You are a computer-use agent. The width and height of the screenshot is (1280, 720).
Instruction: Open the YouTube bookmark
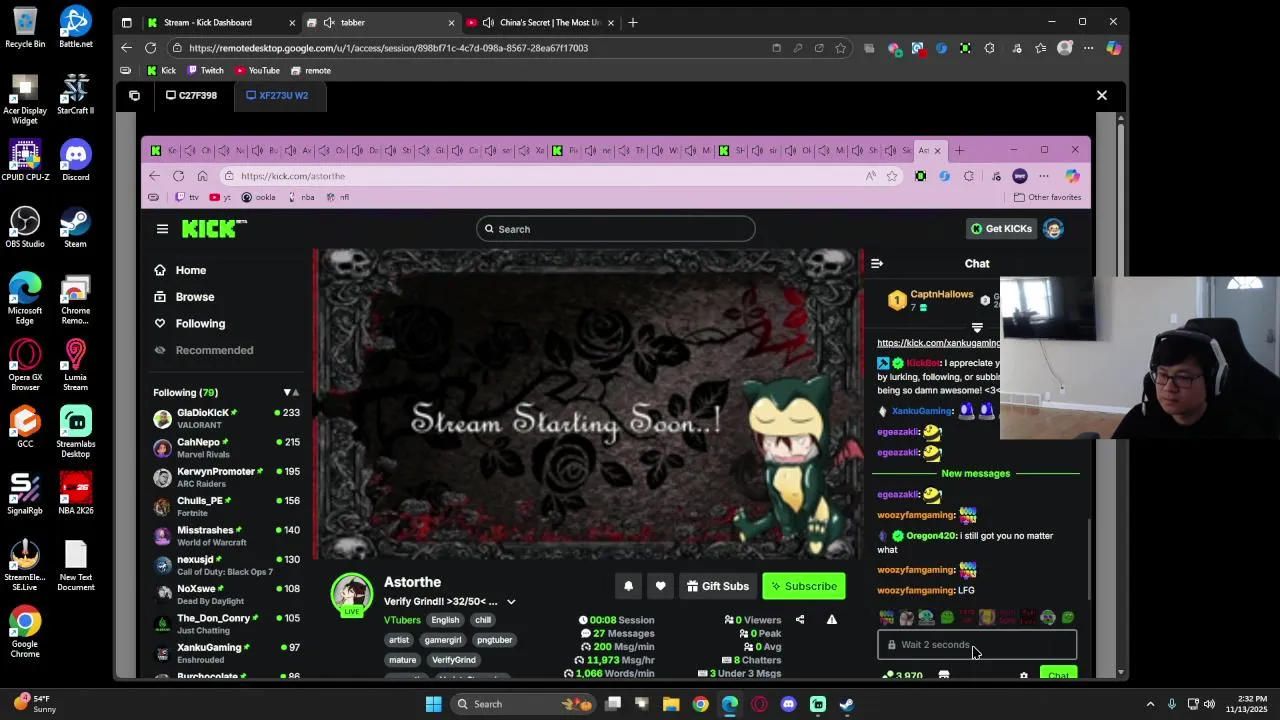(x=258, y=71)
